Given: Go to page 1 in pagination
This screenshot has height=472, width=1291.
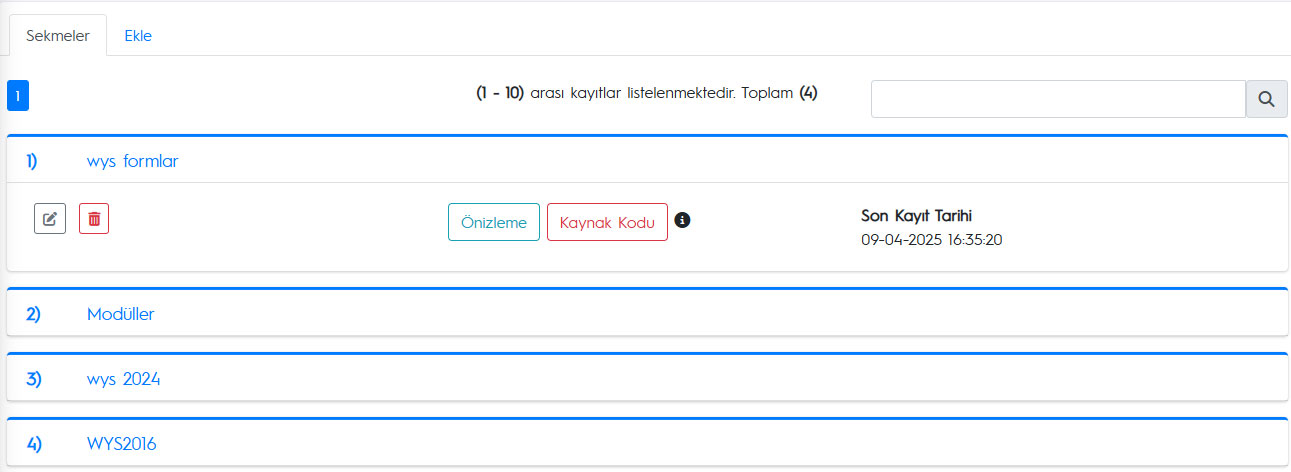Looking at the screenshot, I should 18,96.
